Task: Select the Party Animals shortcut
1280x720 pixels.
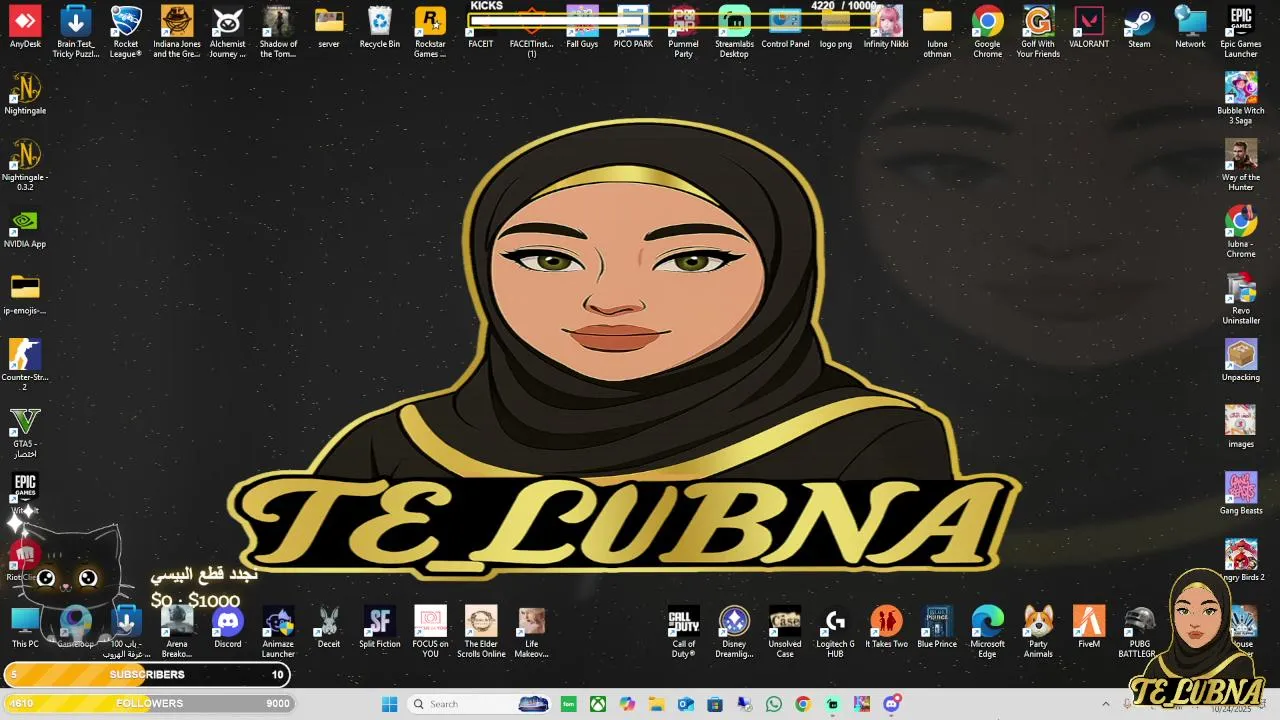Action: coord(1038,632)
